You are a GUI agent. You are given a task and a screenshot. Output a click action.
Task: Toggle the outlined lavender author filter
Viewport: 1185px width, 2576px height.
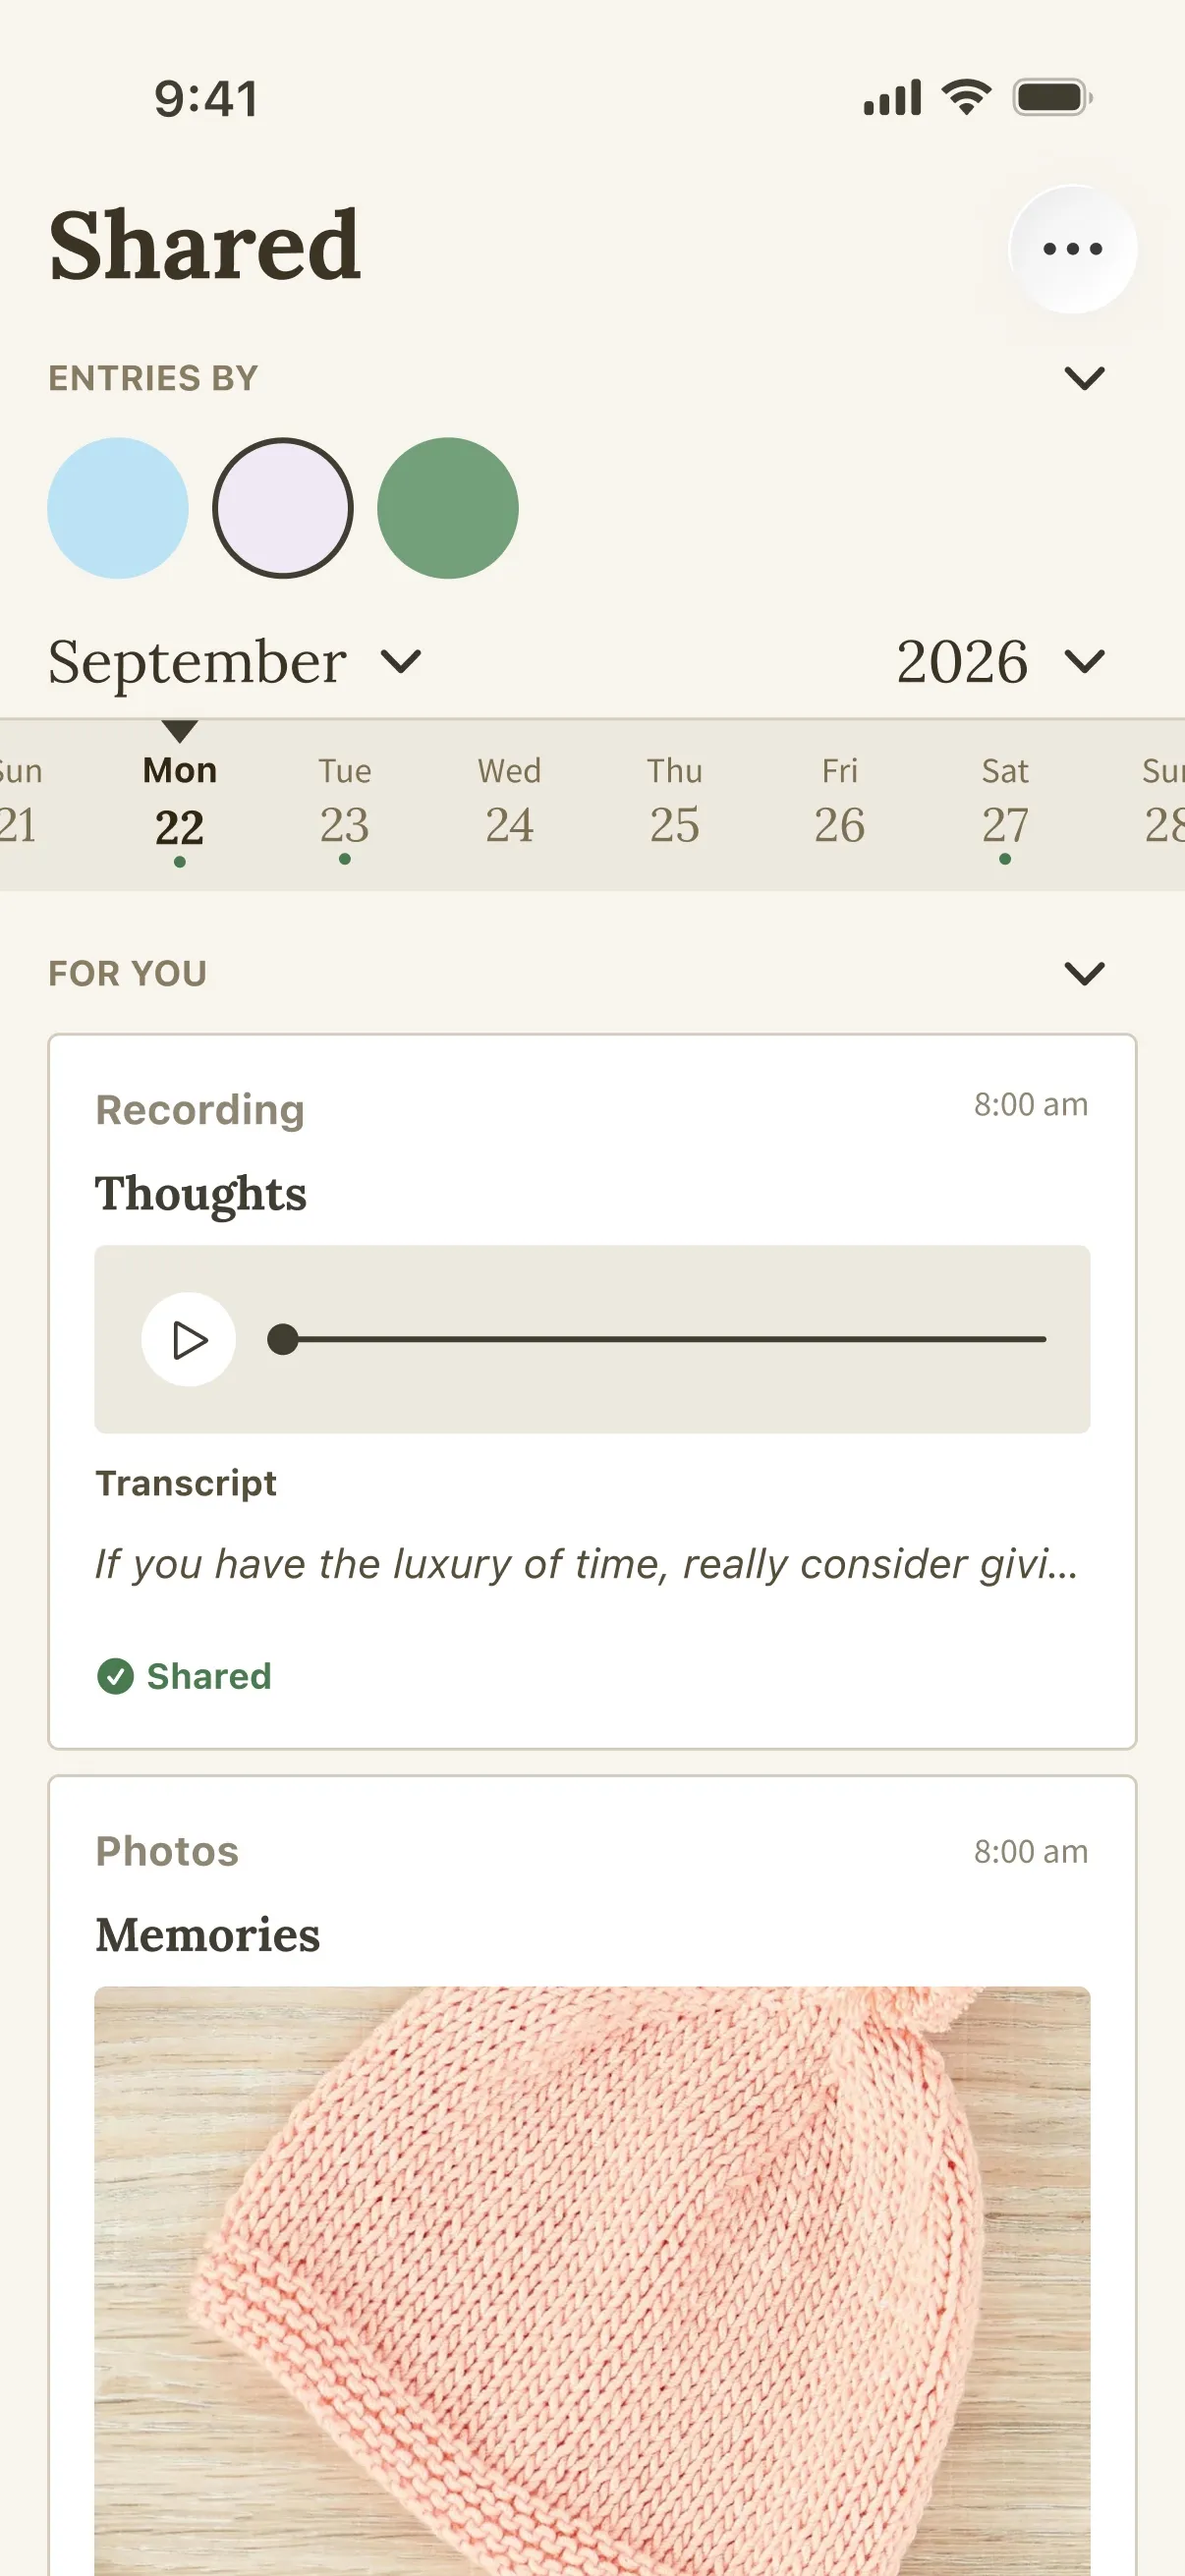(282, 508)
